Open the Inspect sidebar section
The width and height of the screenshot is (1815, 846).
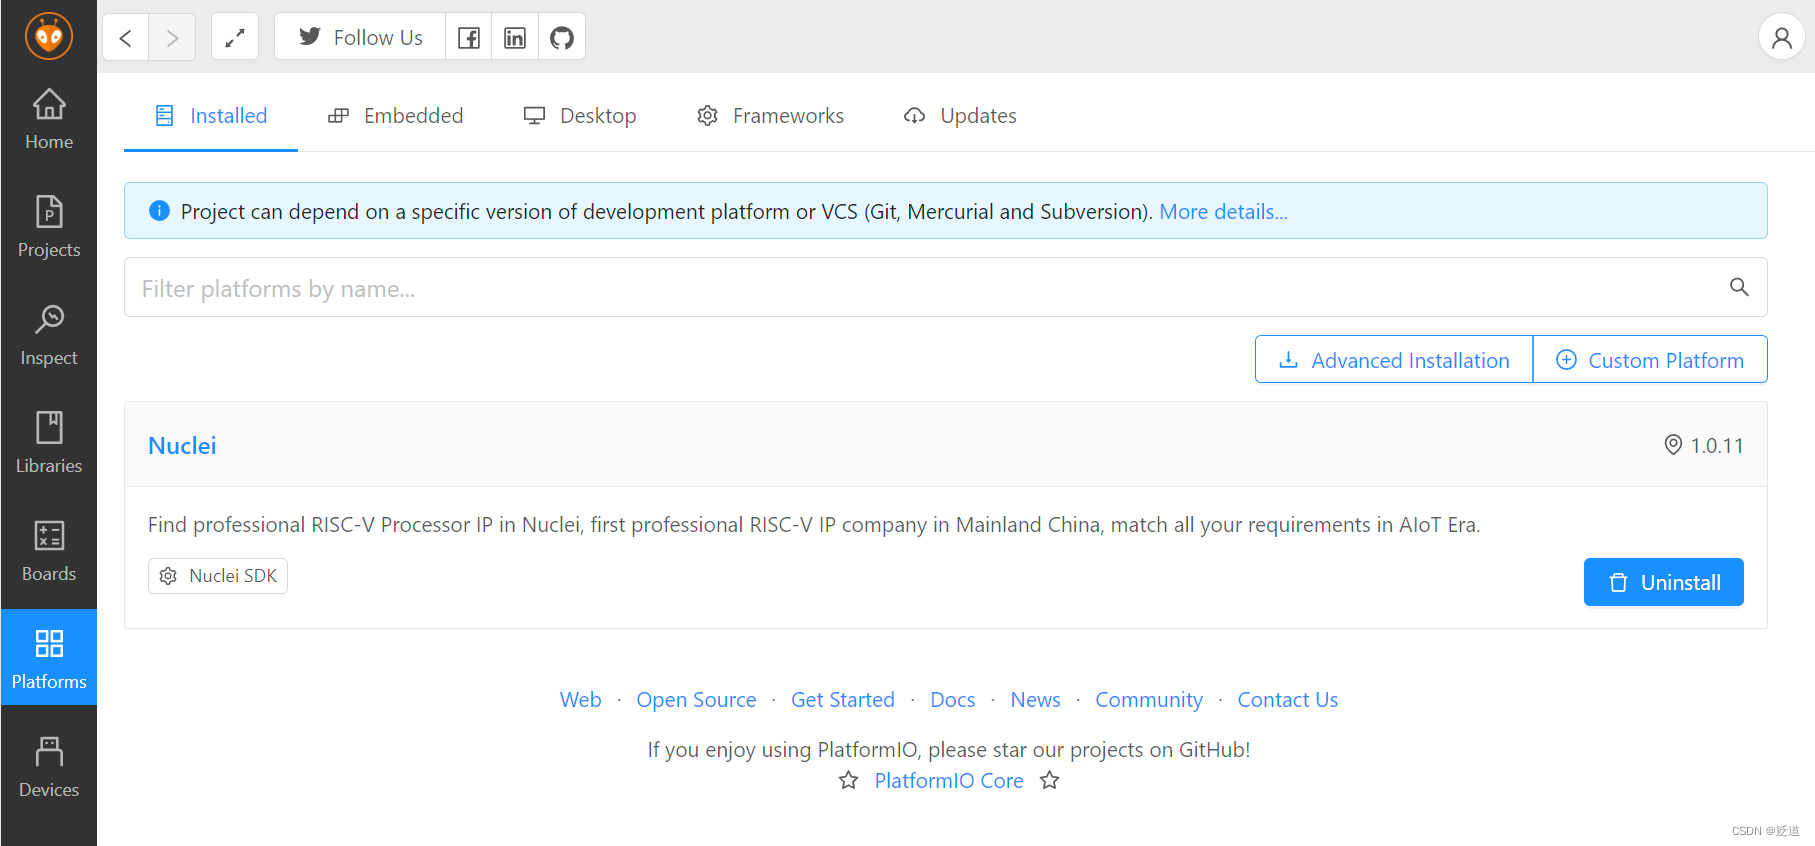pyautogui.click(x=49, y=336)
